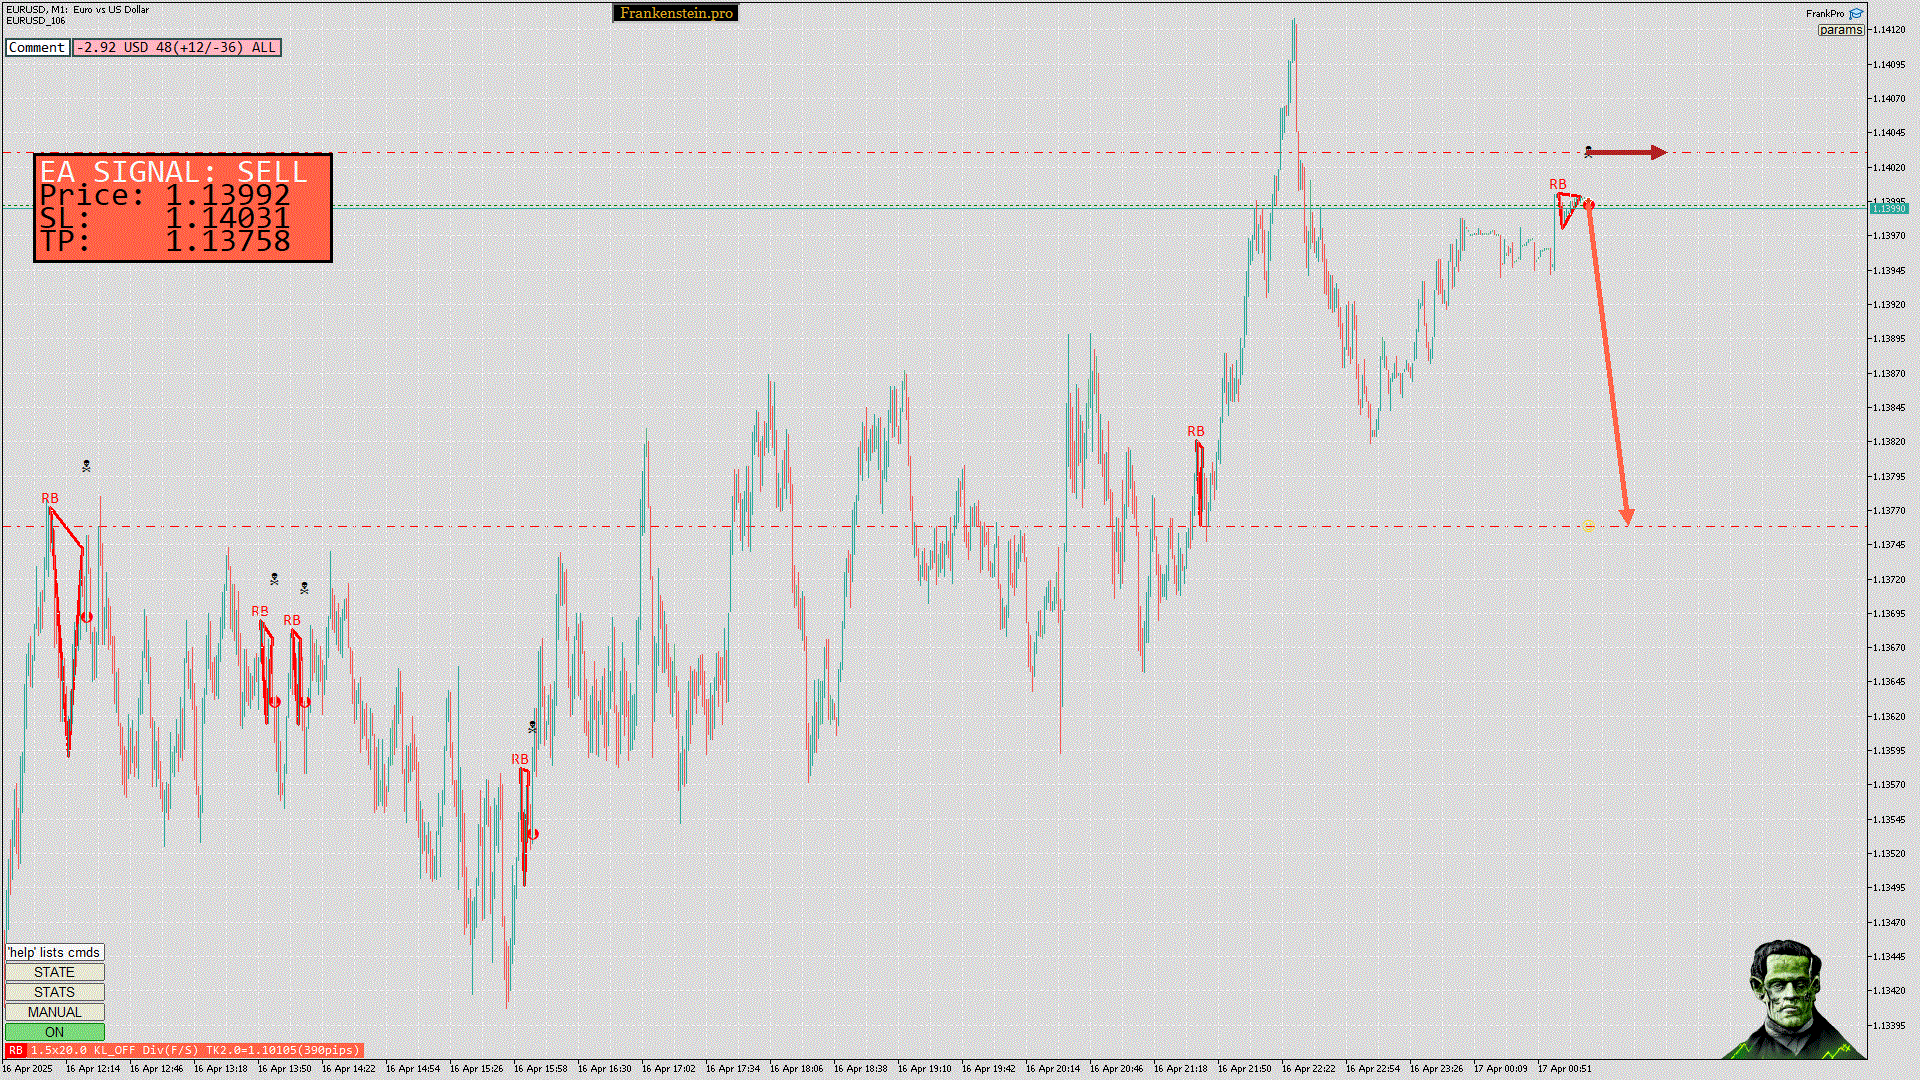Click the 'help' lists cmds input field
The width and height of the screenshot is (1920, 1080).
click(x=54, y=952)
